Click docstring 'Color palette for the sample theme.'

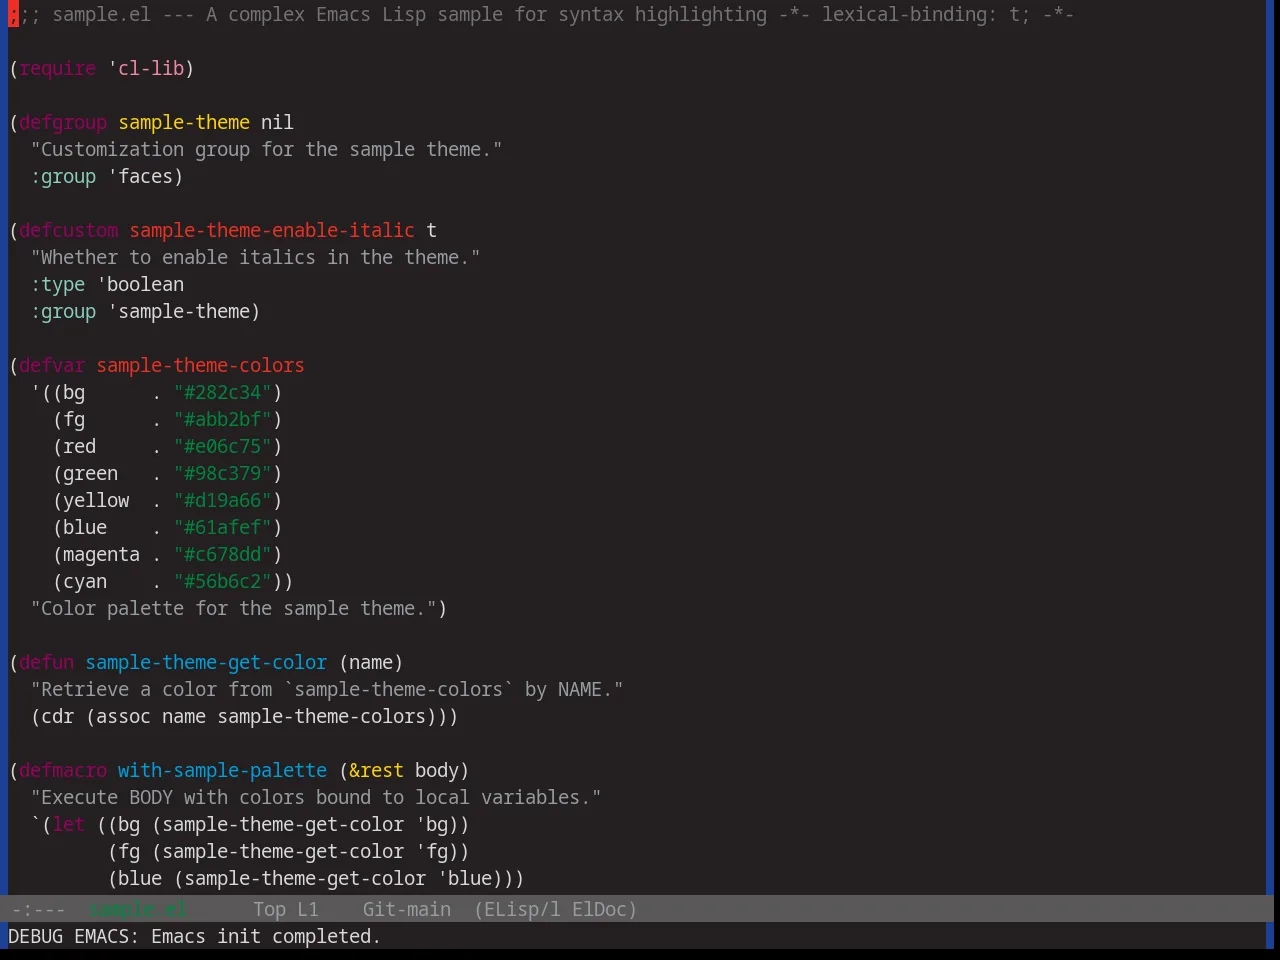pyautogui.click(x=233, y=608)
